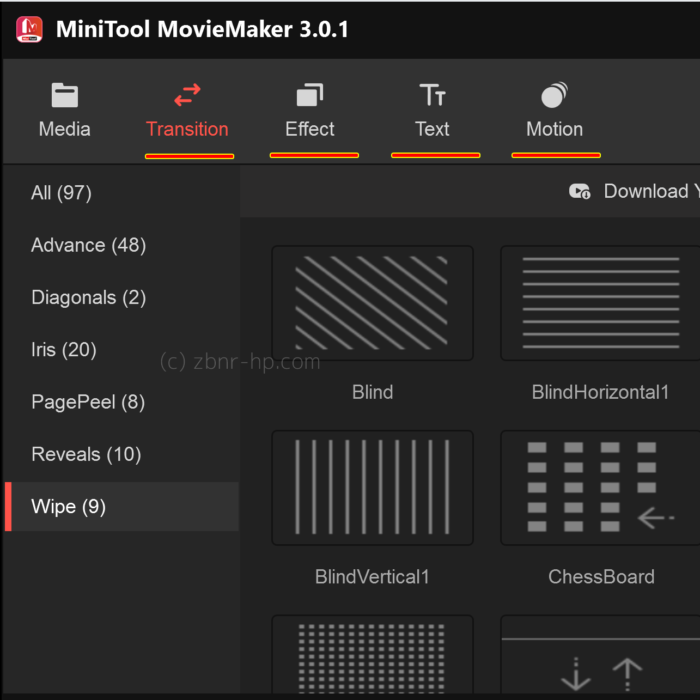
Task: Choose the BlindVertical1 transition thumbnail
Action: [x=372, y=488]
